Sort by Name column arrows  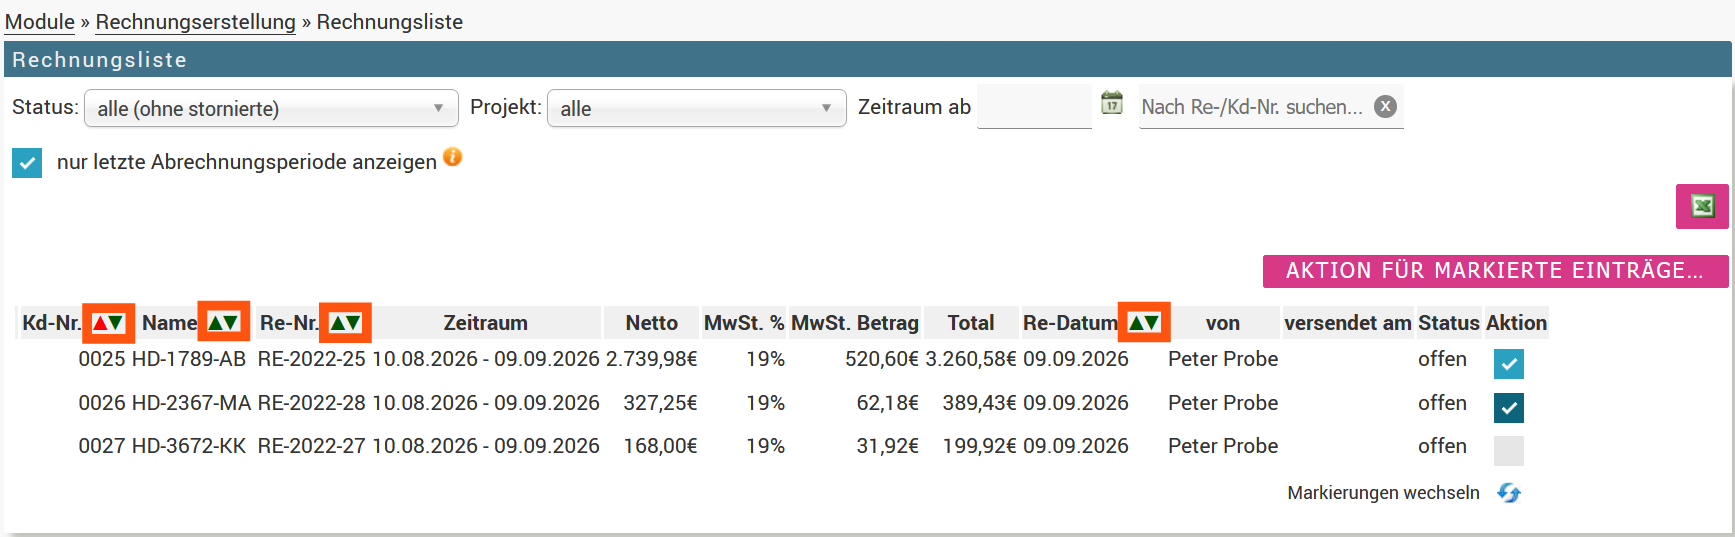coord(223,322)
